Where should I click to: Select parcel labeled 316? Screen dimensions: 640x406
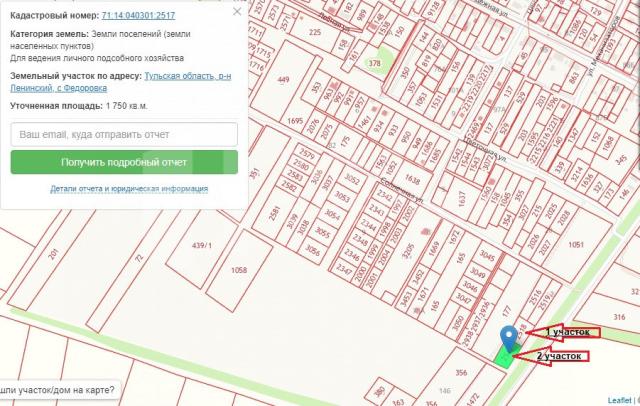tap(619, 317)
